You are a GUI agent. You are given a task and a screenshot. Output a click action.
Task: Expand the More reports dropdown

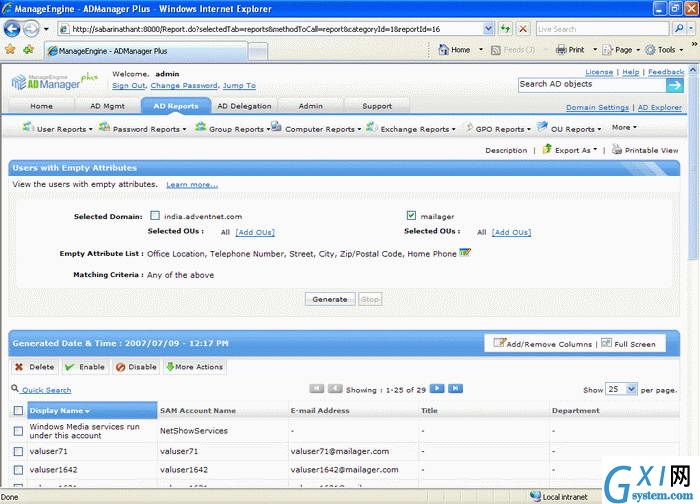click(624, 128)
